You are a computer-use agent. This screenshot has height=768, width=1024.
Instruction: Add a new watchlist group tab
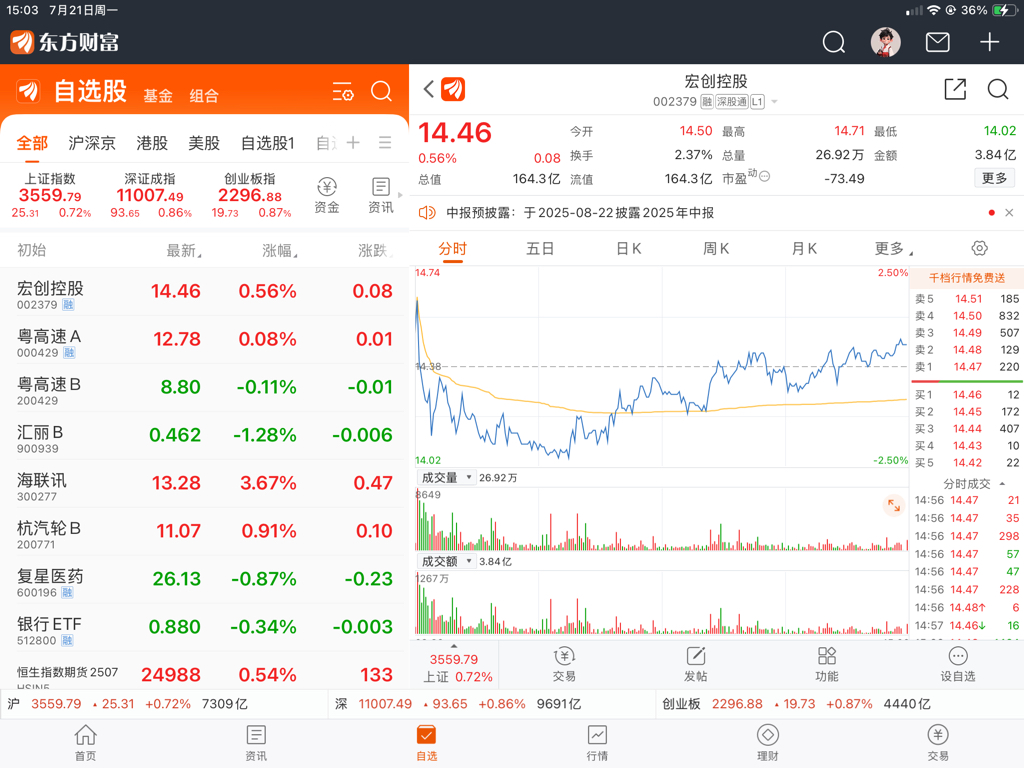click(x=353, y=142)
